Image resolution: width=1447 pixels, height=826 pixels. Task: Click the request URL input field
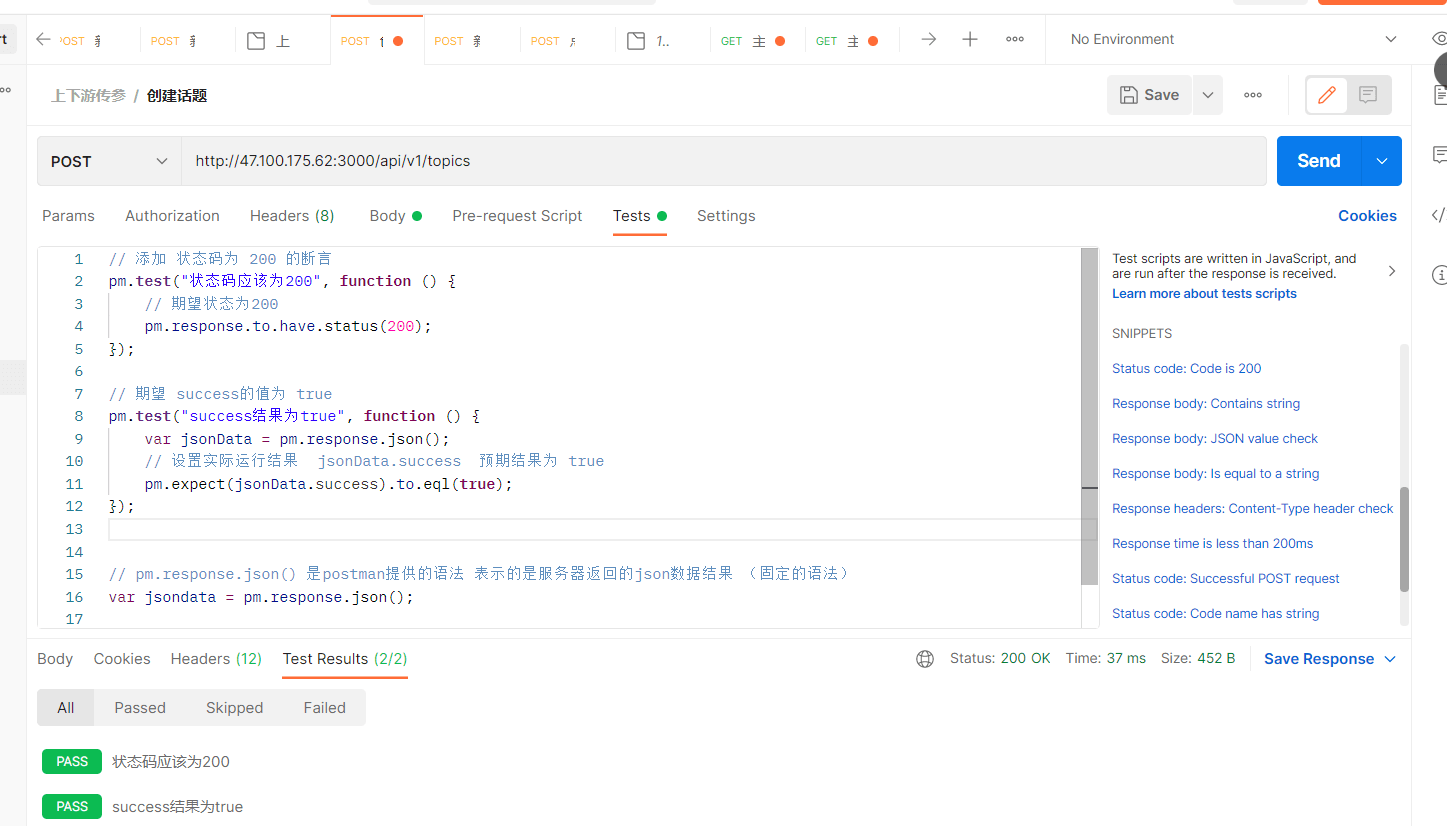pos(723,161)
